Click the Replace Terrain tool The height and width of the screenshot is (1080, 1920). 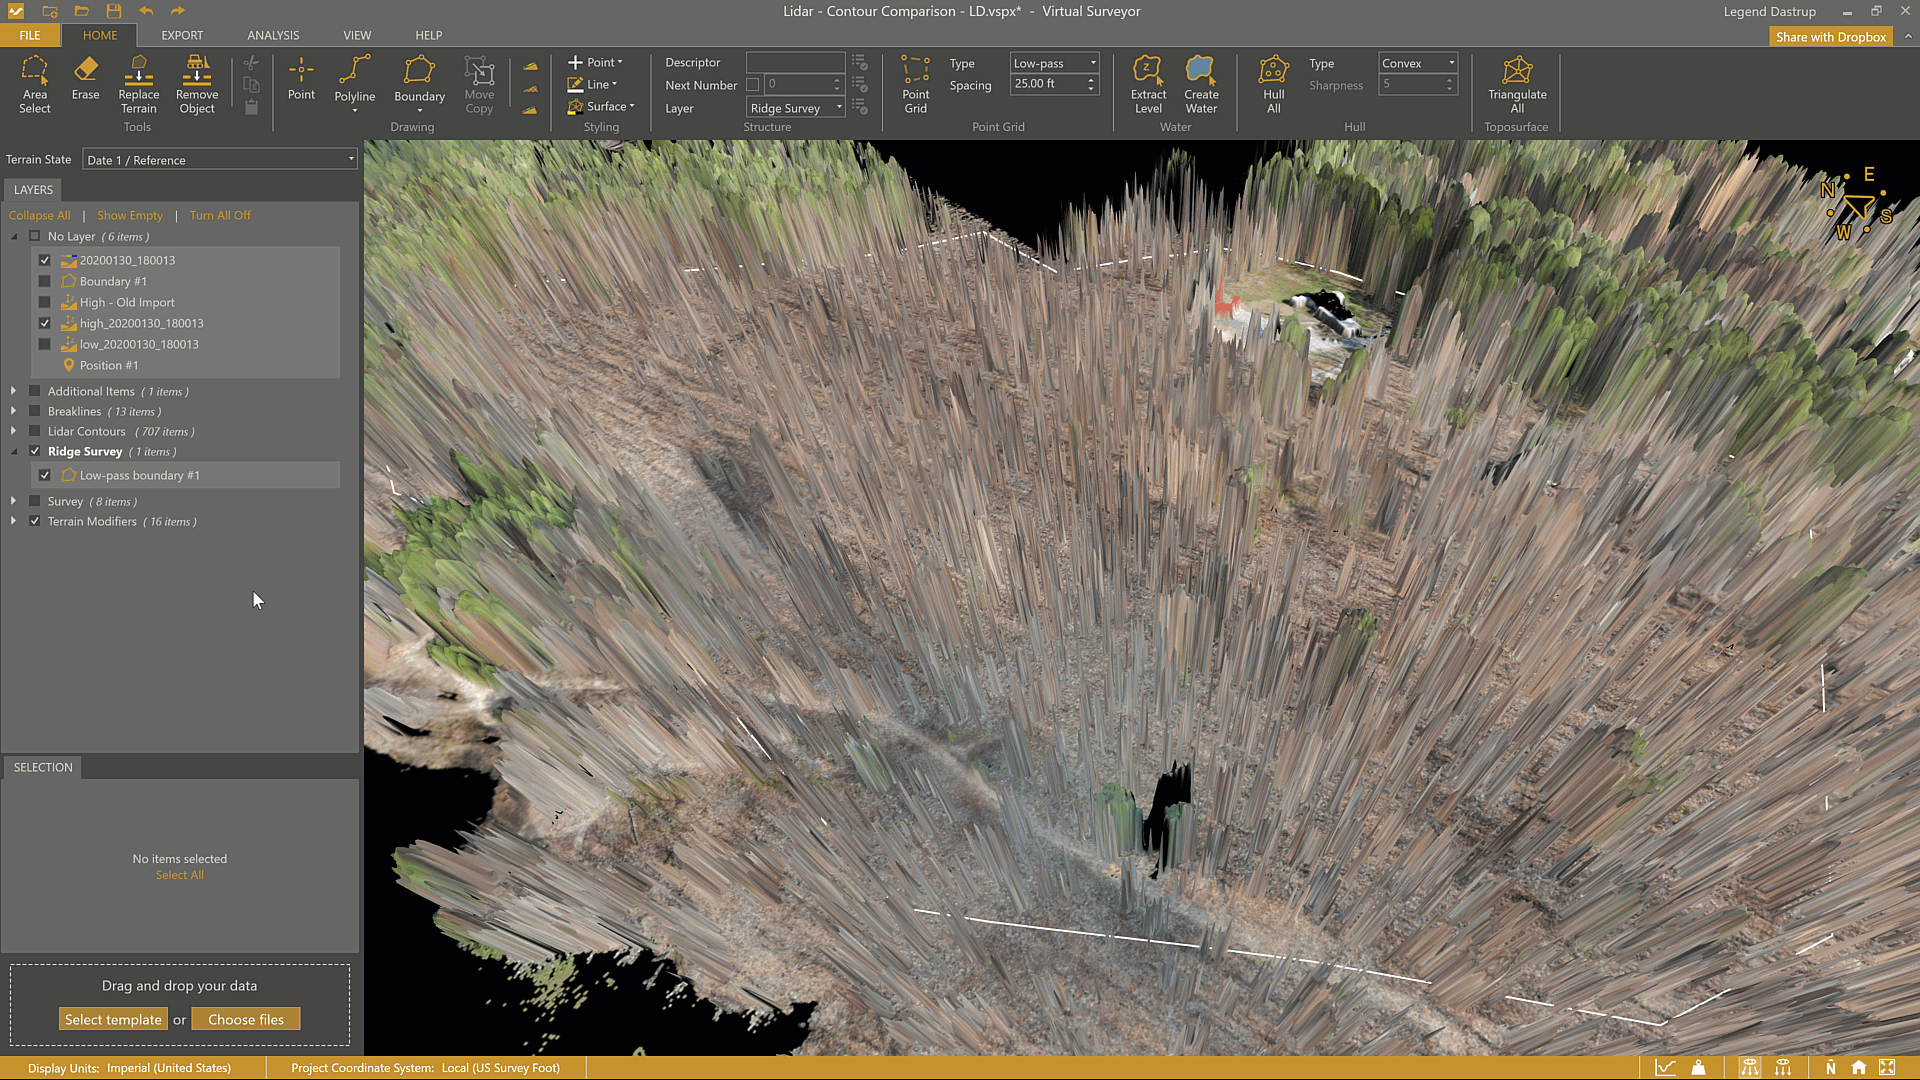click(139, 84)
